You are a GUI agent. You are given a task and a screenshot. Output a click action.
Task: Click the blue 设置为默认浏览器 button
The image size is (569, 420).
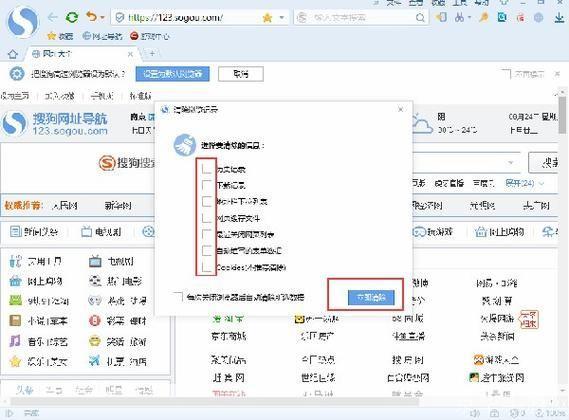tap(173, 74)
